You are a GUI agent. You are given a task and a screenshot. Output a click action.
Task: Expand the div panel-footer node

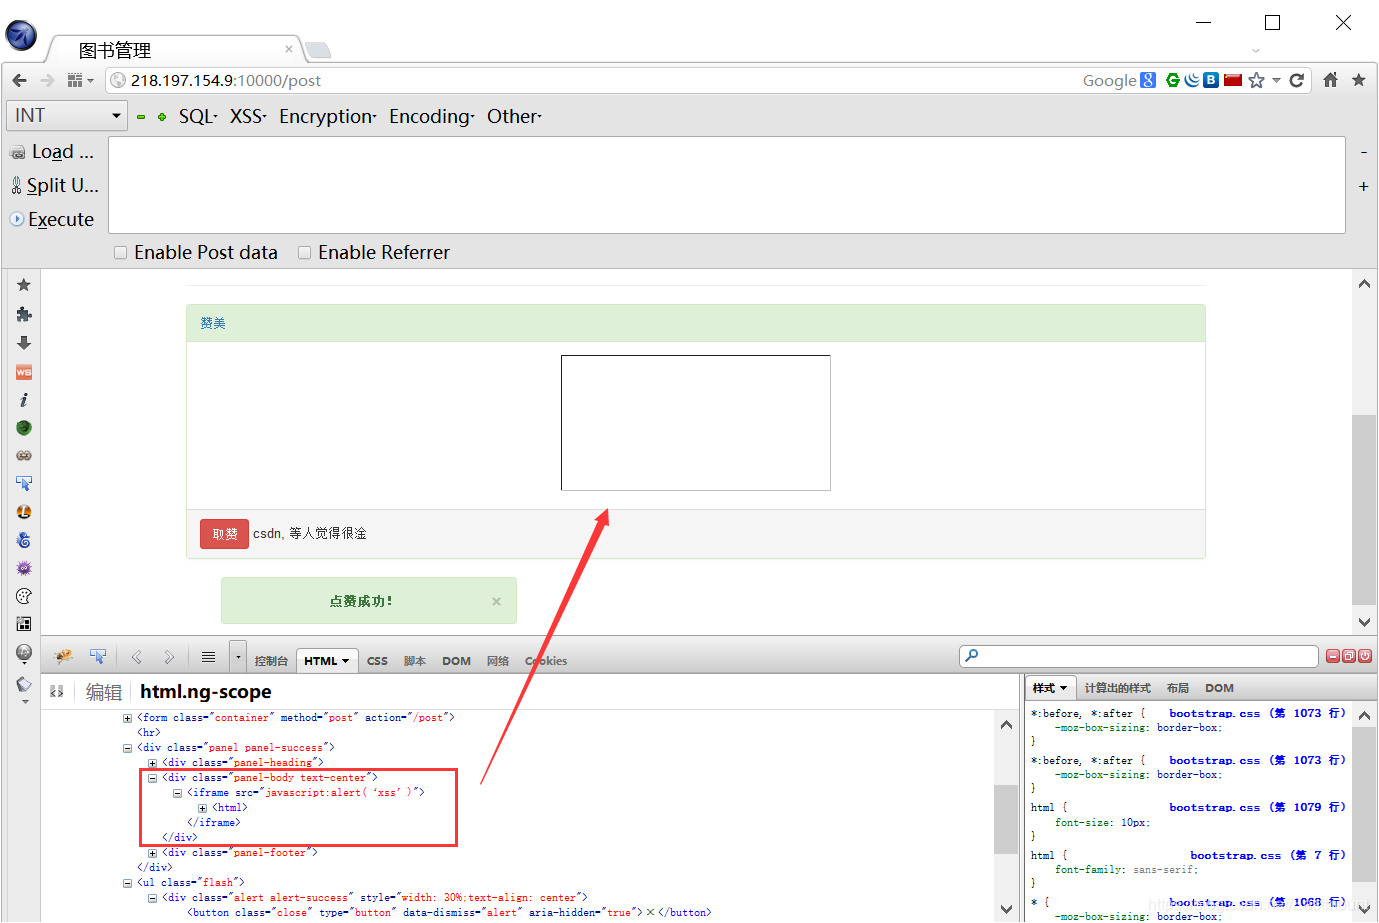point(152,853)
